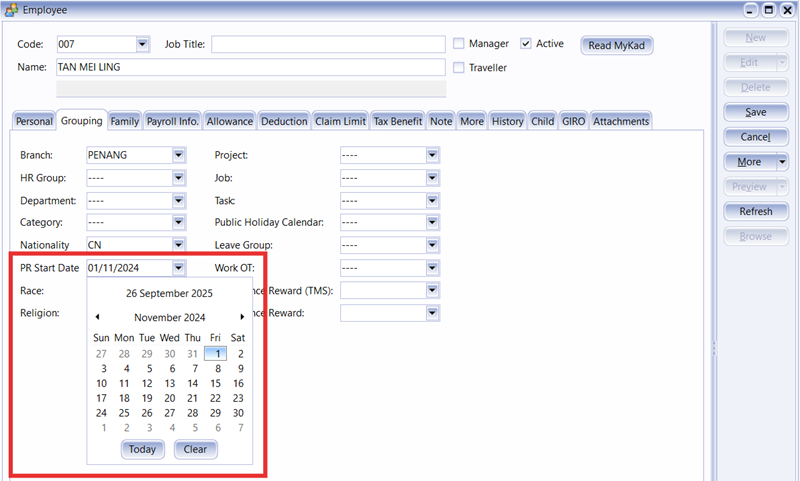Uncheck the Active checkbox
Image resolution: width=800 pixels, height=481 pixels.
click(x=526, y=44)
